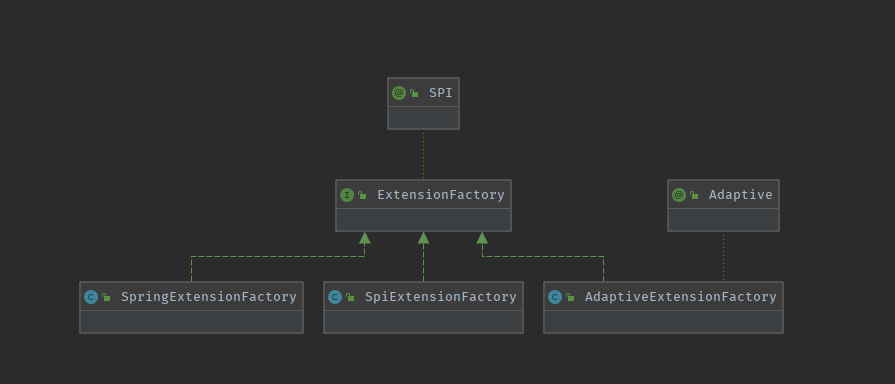Click the public lock icon beside SPI
The width and height of the screenshot is (895, 384).
[414, 93]
